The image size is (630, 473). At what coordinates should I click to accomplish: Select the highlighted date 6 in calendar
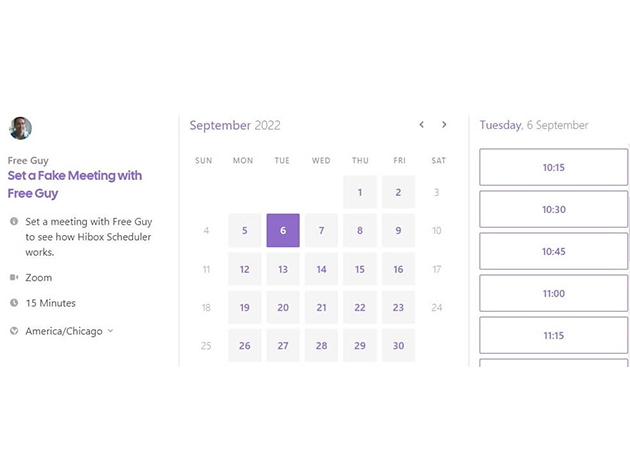point(283,230)
